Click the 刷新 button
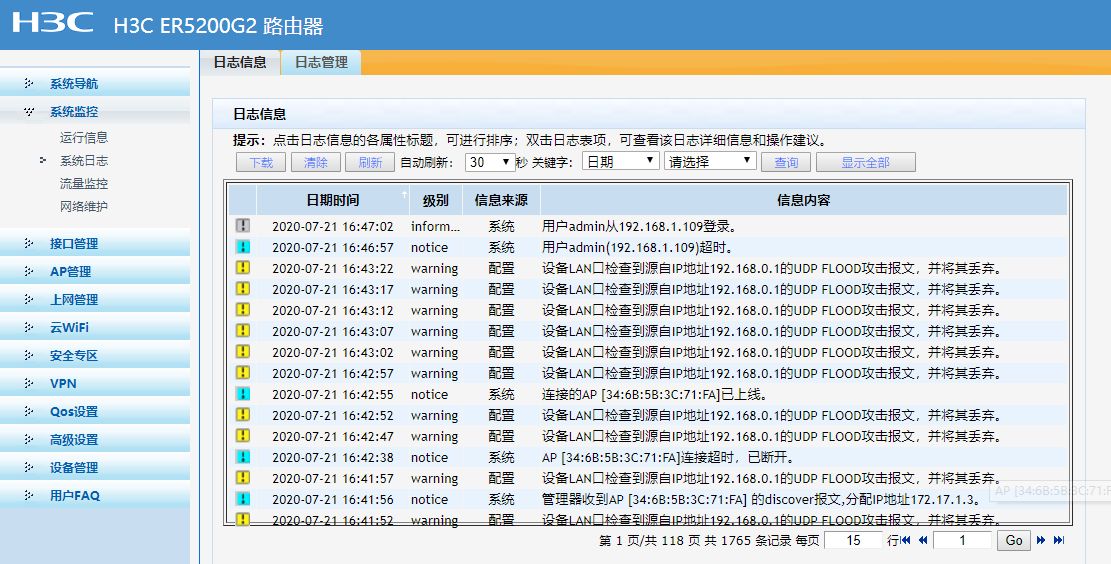This screenshot has height=564, width=1111. coord(370,162)
